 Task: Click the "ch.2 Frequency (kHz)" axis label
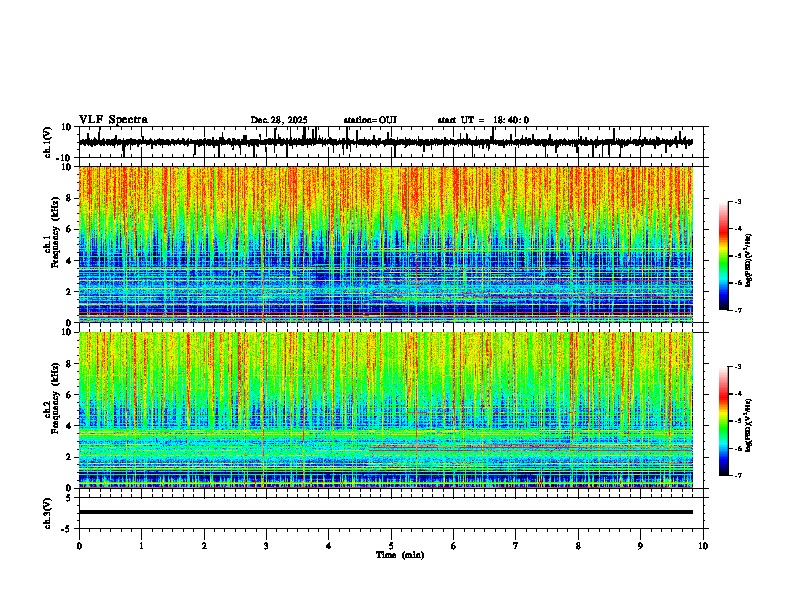[52, 399]
